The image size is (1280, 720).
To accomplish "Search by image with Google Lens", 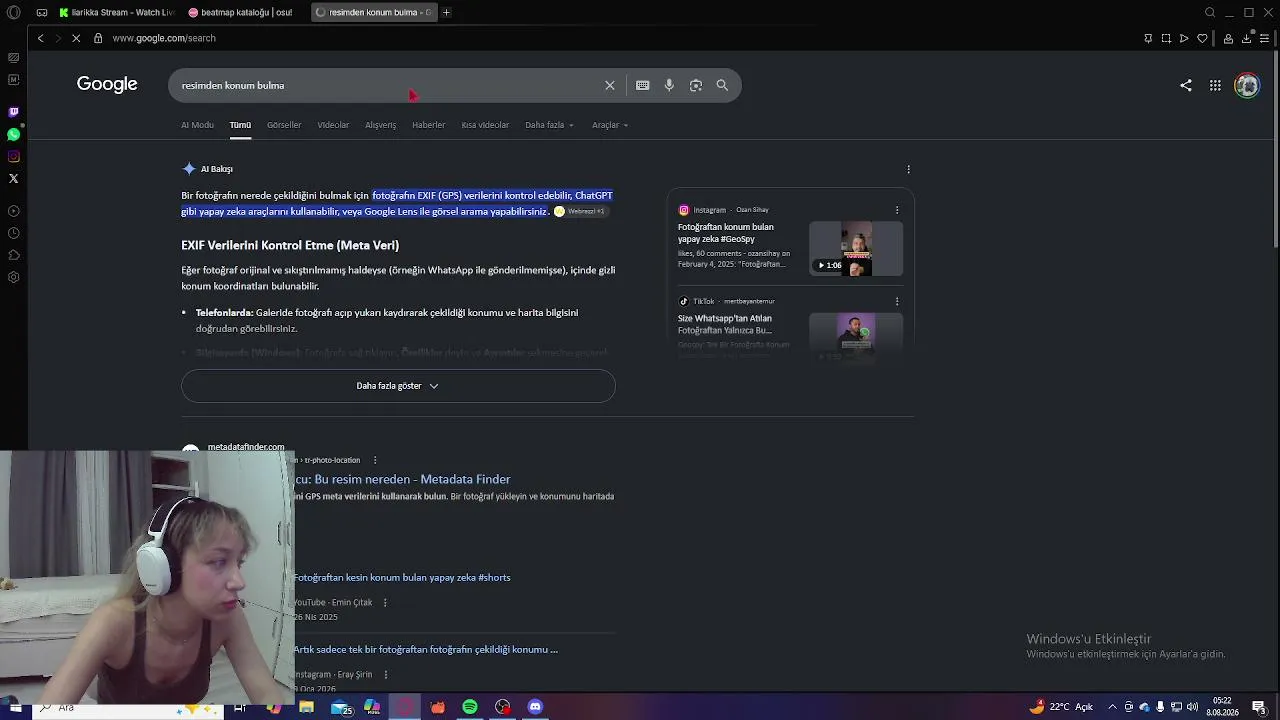I will [696, 85].
